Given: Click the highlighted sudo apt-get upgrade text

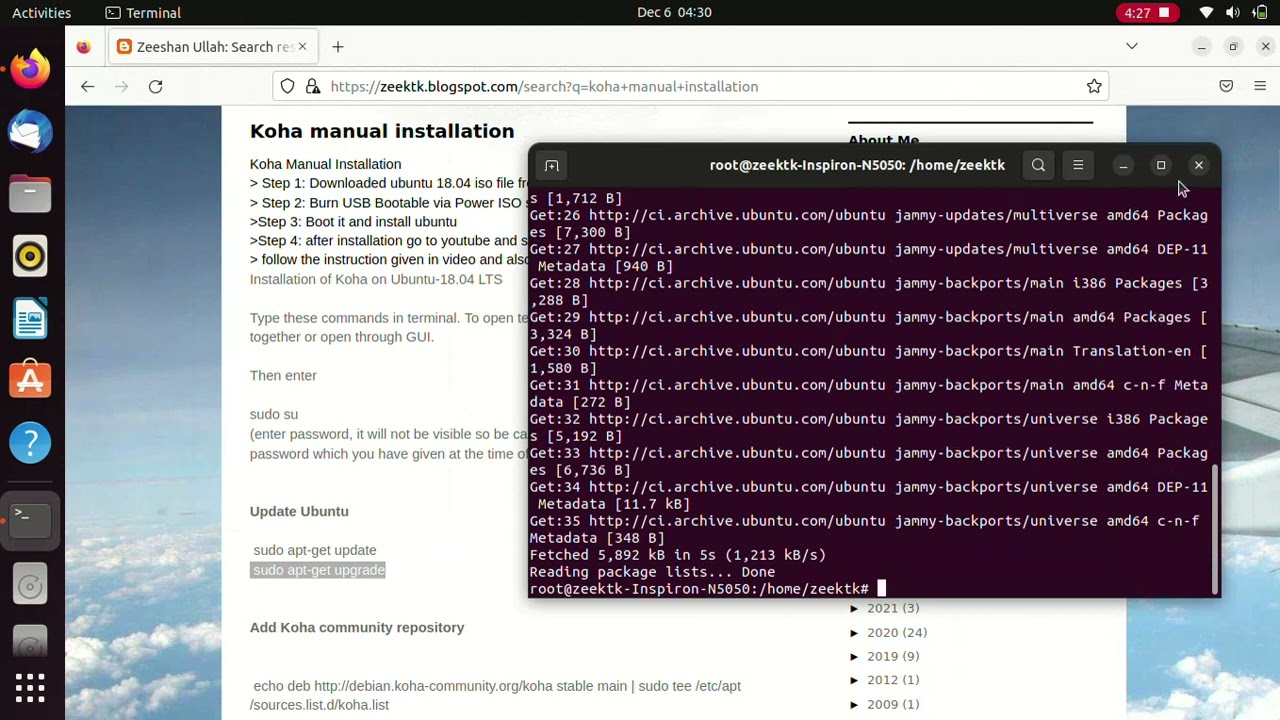Looking at the screenshot, I should pos(319,570).
